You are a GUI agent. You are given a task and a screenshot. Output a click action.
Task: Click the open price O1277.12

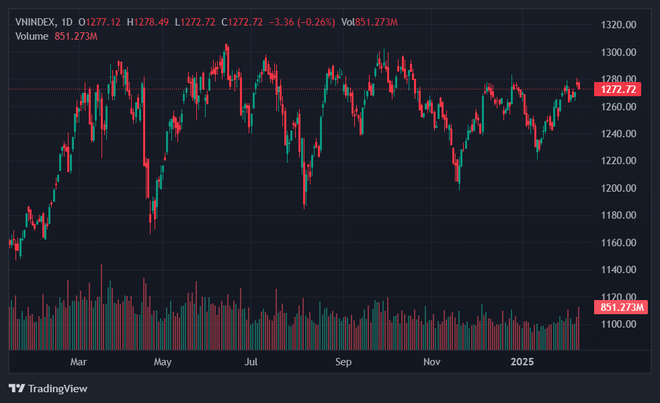(99, 22)
